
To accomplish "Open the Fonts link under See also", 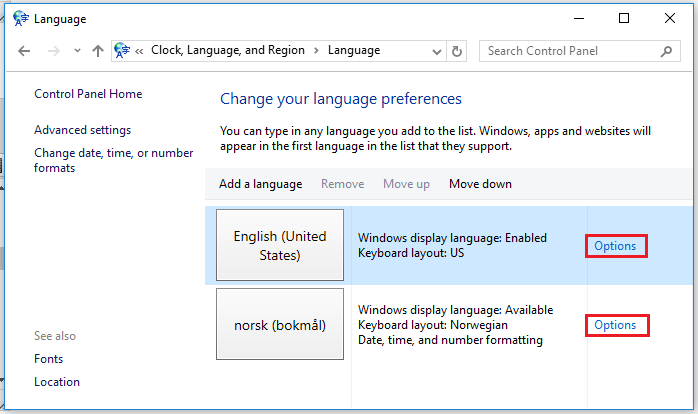I will [x=48, y=359].
